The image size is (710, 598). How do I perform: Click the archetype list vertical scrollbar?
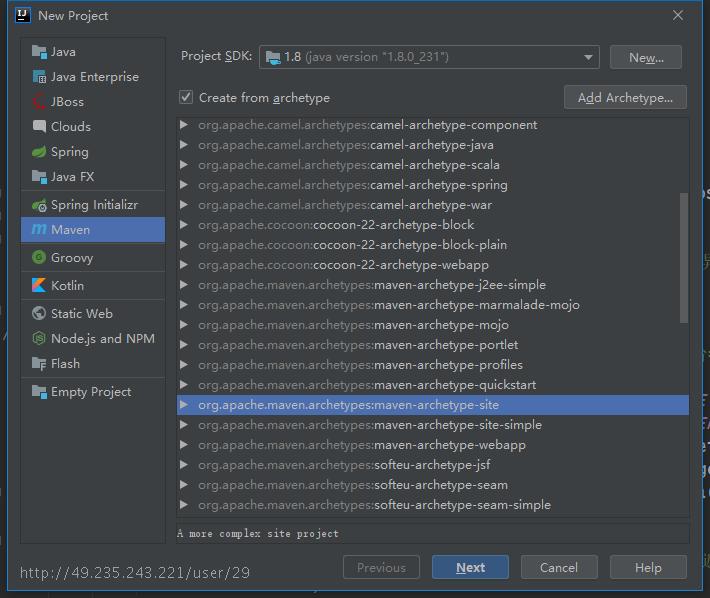[684, 258]
